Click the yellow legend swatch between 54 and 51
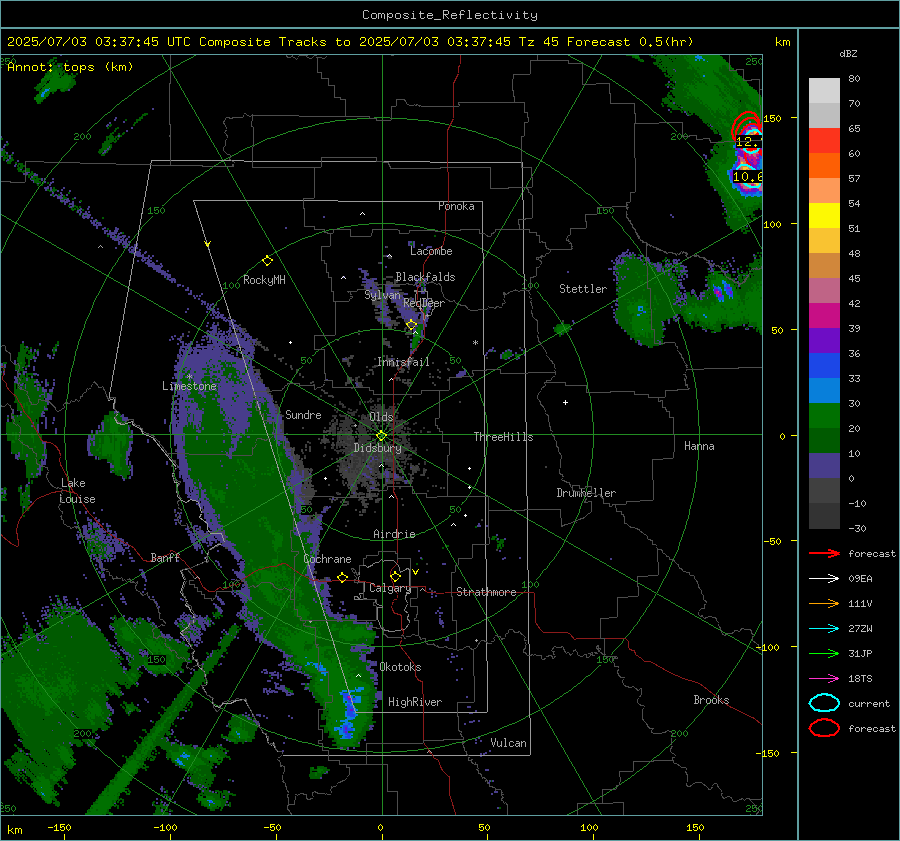Image resolution: width=900 pixels, height=841 pixels. tap(824, 216)
